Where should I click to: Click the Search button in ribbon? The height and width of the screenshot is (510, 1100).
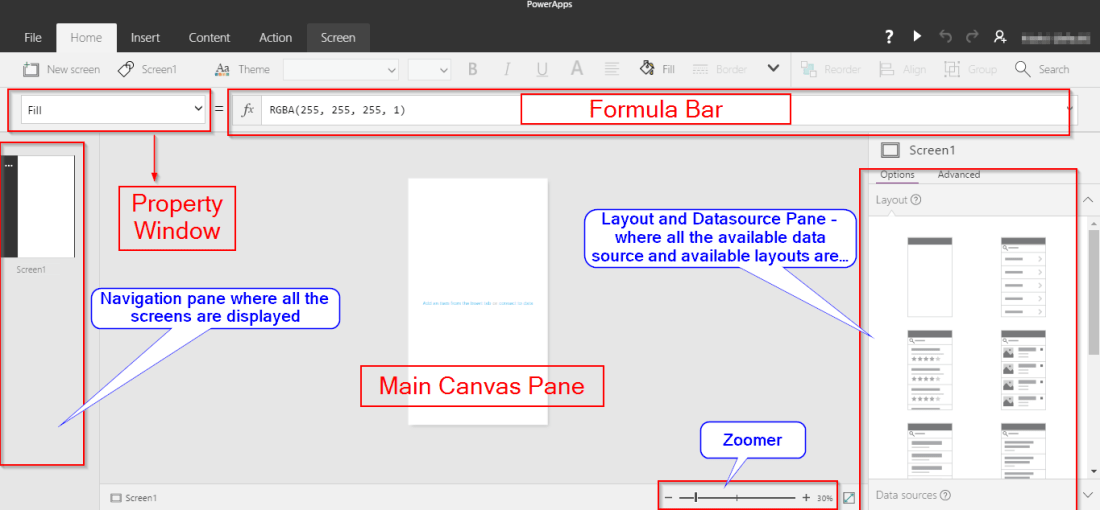coord(1042,69)
